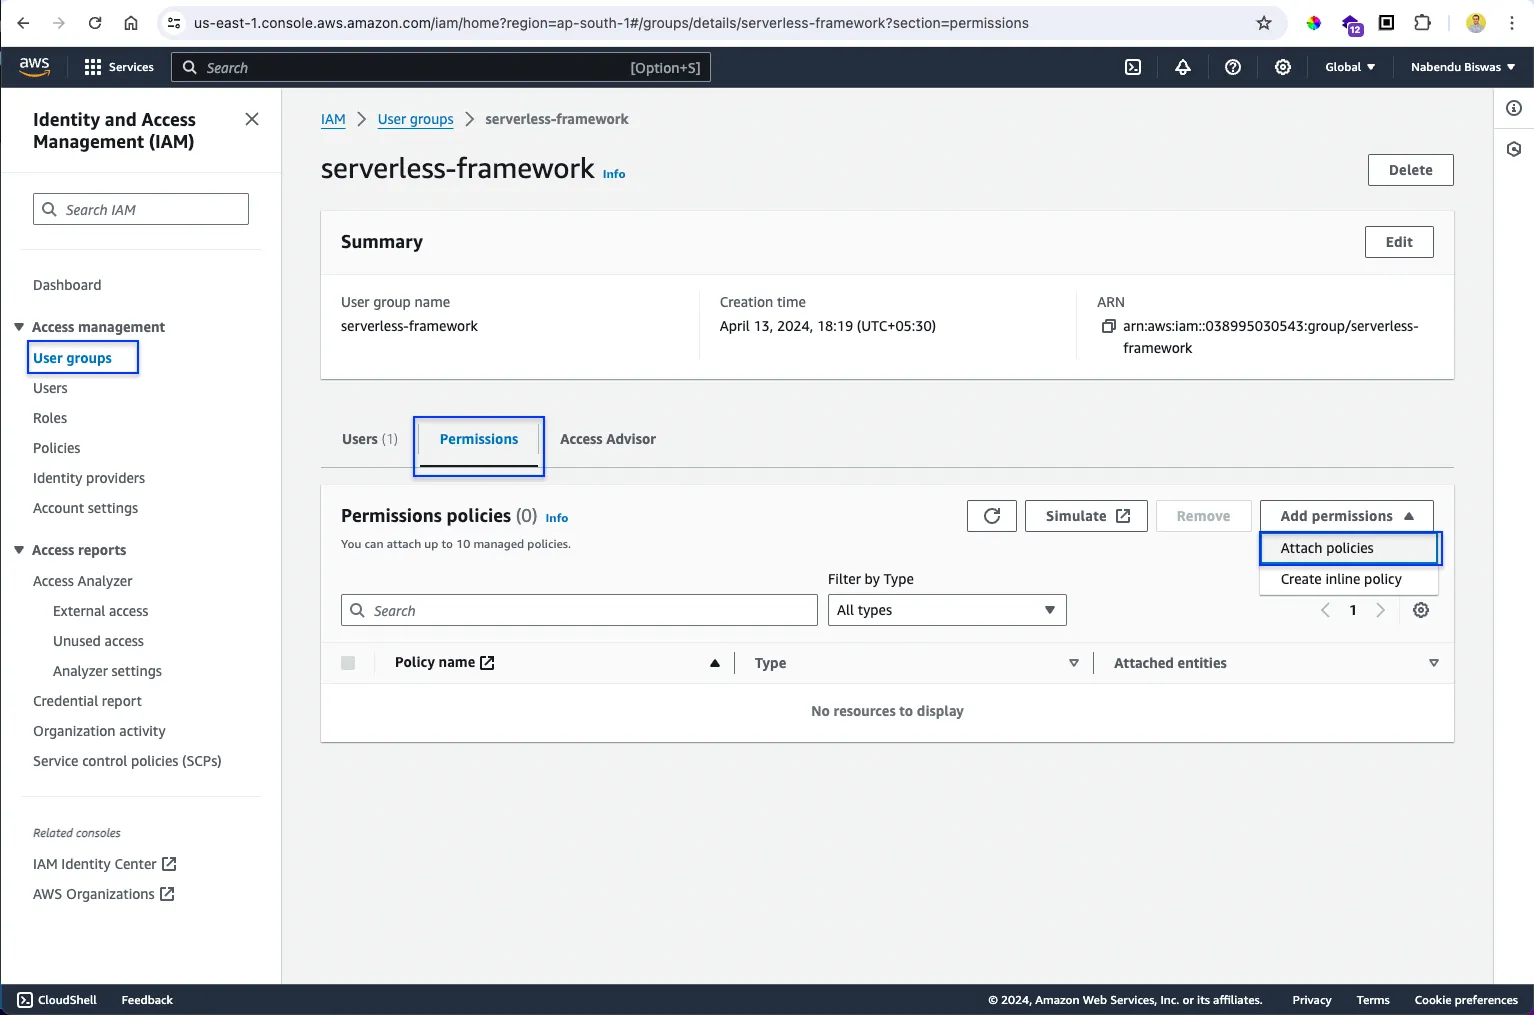
Task: Open the Dashboard sidebar link
Action: 67,285
